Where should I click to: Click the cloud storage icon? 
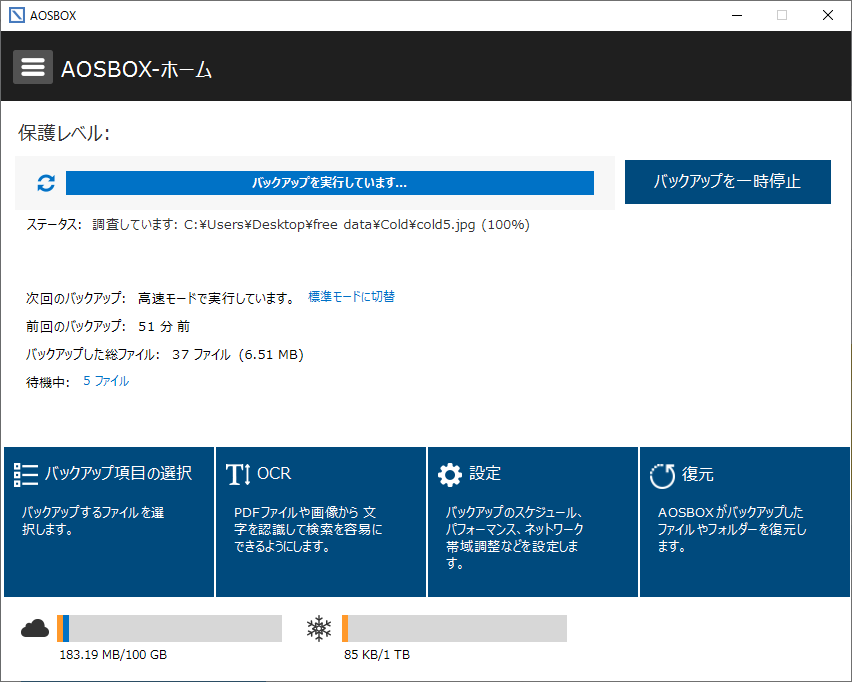(x=35, y=628)
